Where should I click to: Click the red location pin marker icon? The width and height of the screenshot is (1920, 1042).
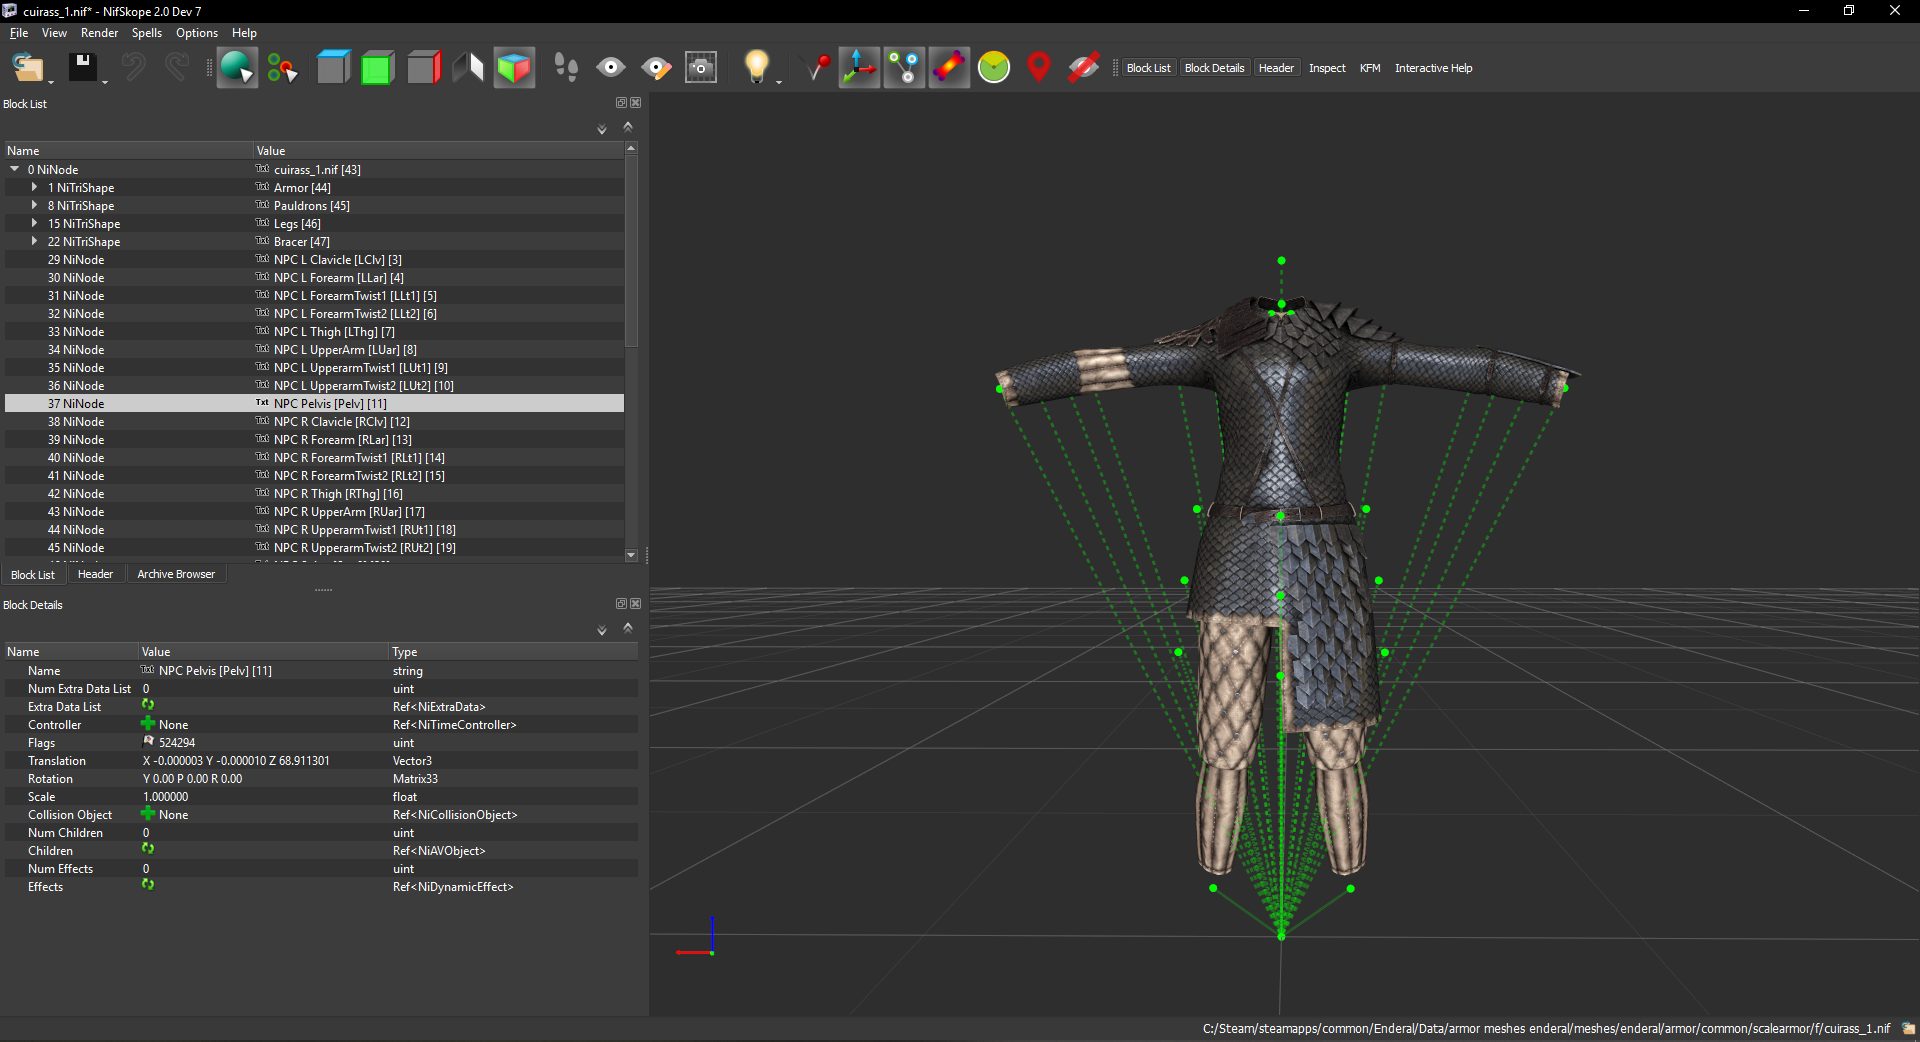pos(1039,68)
